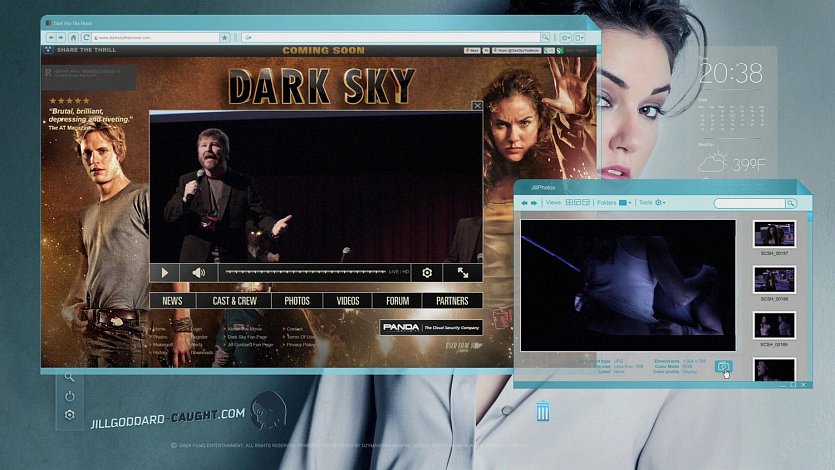
Task: Close the video popup overlay
Action: [477, 105]
